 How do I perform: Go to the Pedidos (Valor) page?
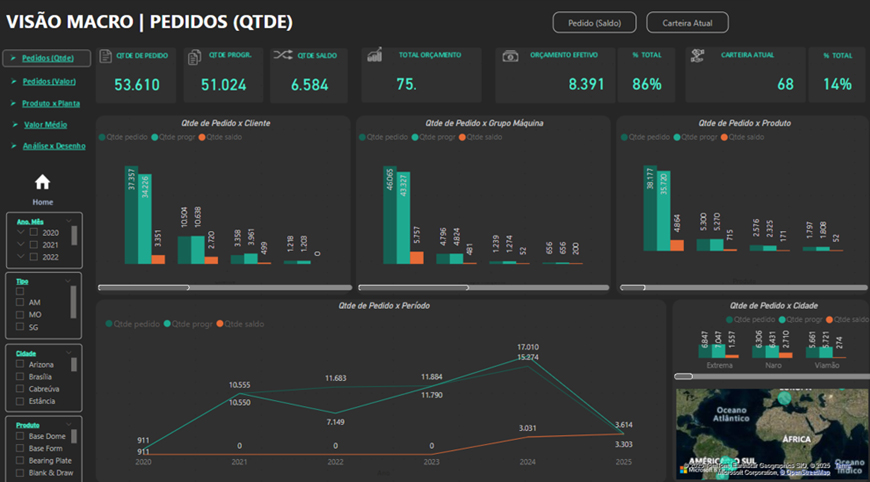[x=49, y=81]
